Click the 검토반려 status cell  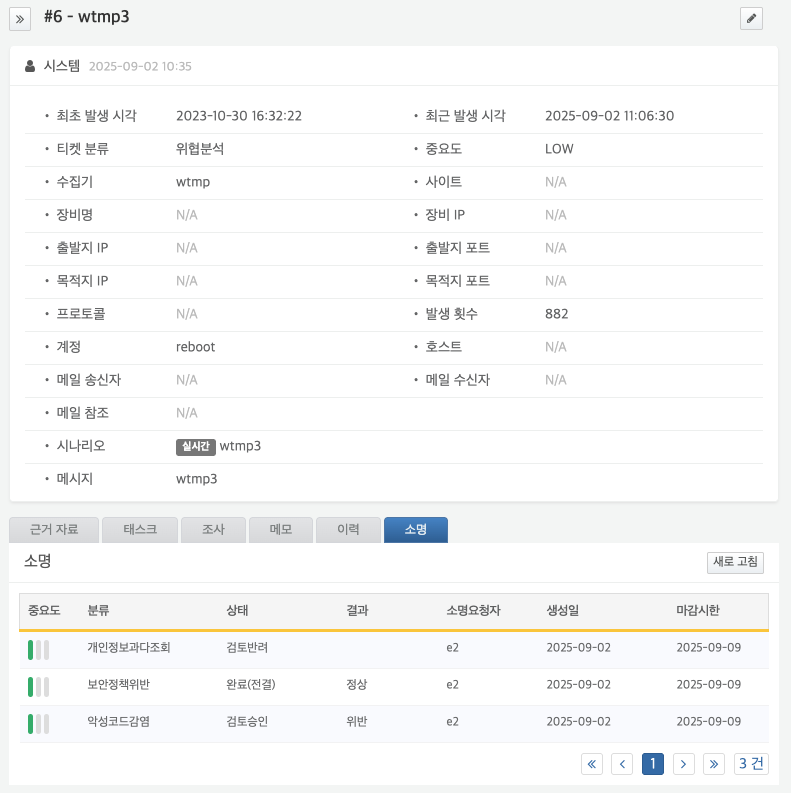click(247, 648)
